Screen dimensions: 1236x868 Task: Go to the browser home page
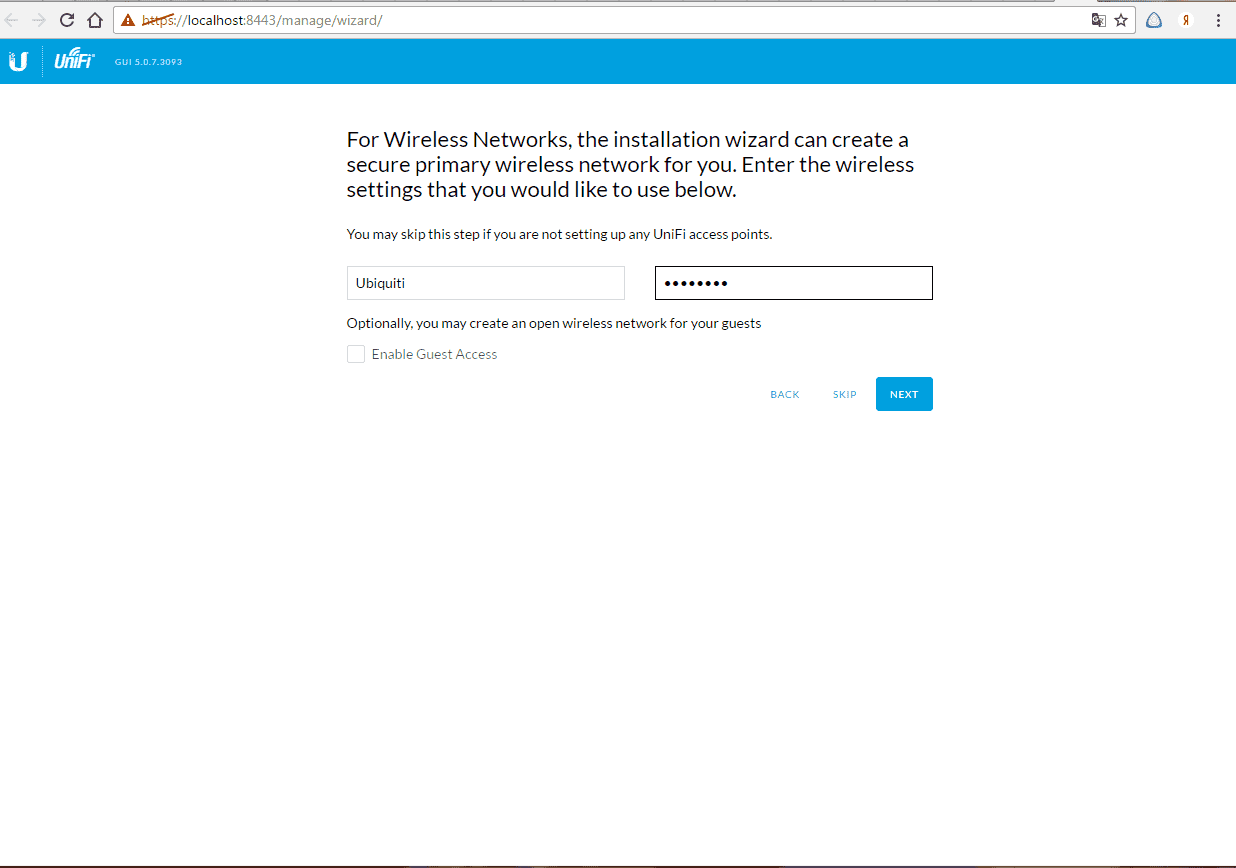95,20
